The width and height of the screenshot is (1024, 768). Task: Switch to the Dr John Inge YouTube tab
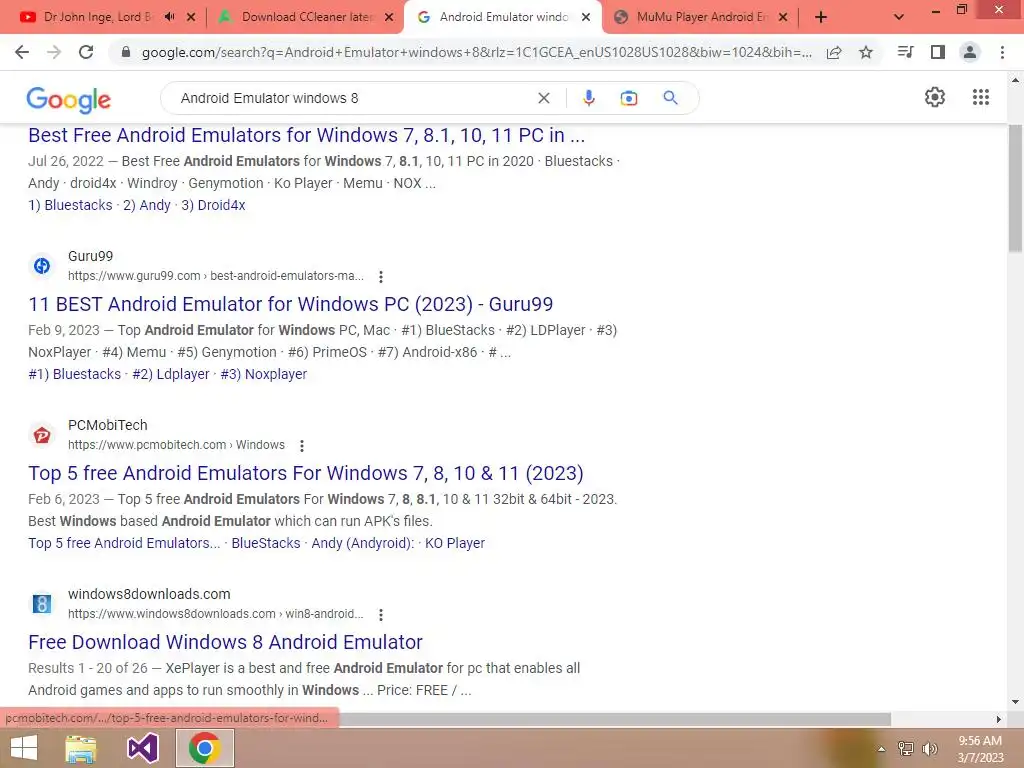[x=98, y=17]
